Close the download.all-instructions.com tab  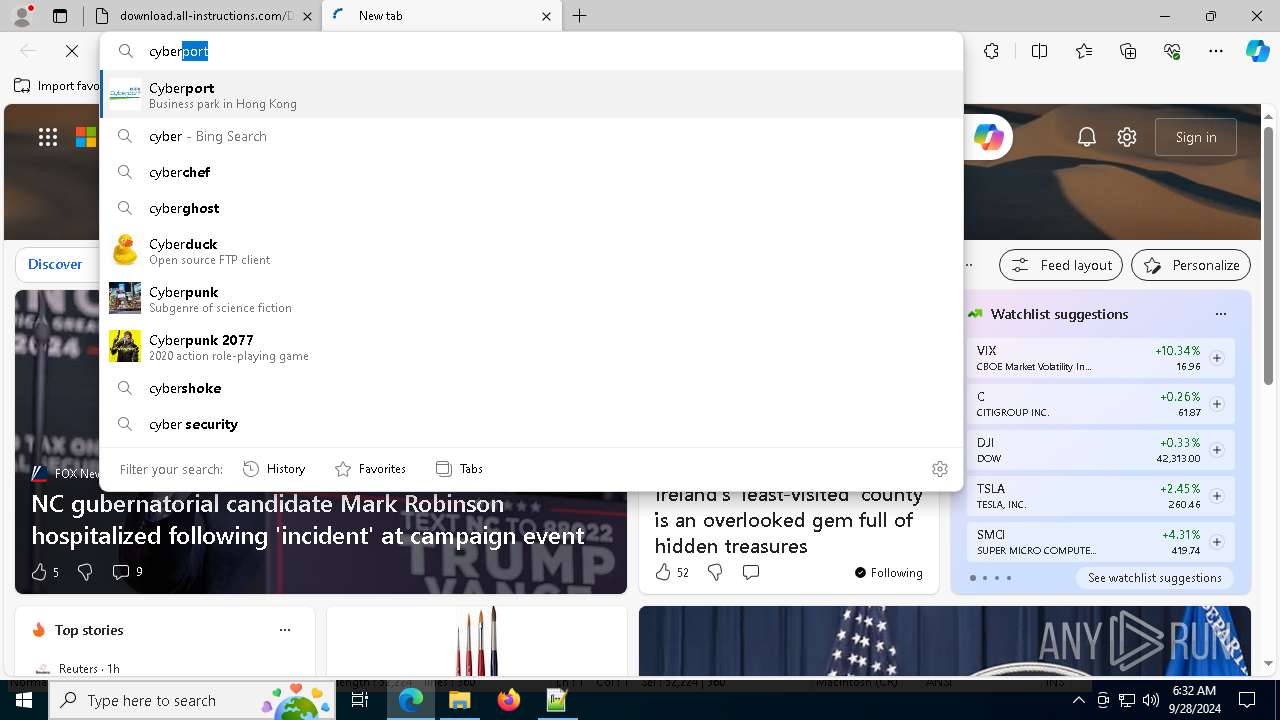[x=307, y=16]
